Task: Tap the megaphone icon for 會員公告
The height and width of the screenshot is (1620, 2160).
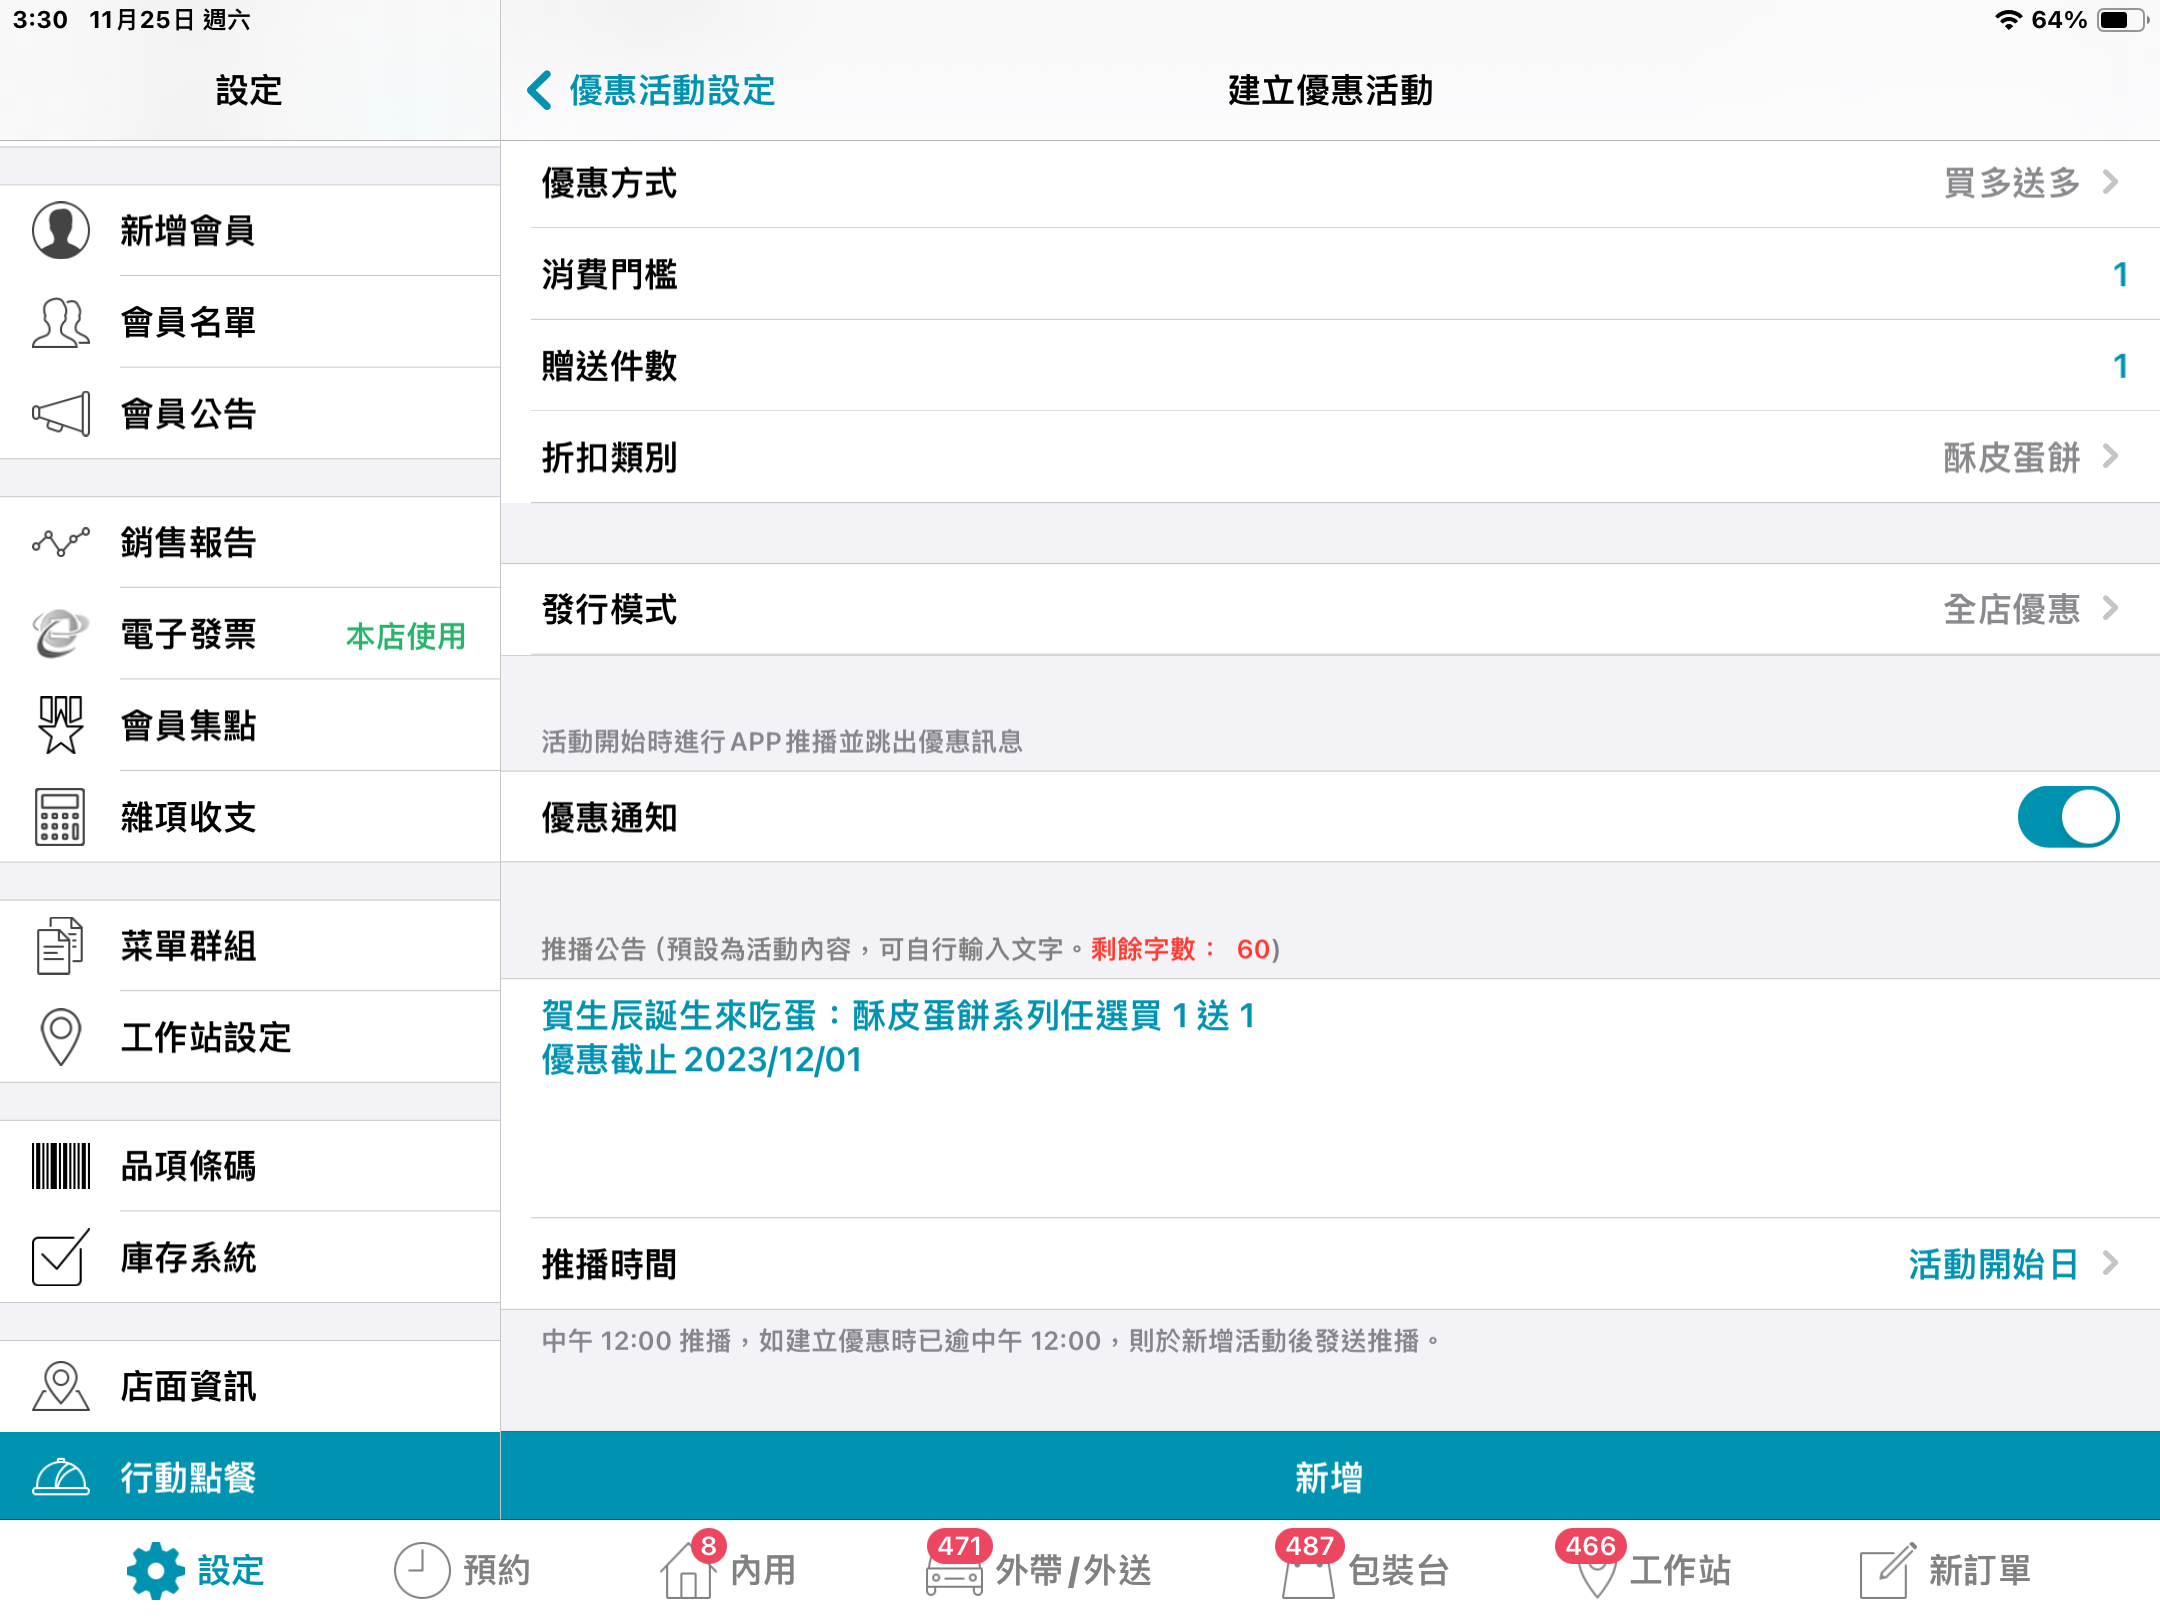Action: click(61, 414)
